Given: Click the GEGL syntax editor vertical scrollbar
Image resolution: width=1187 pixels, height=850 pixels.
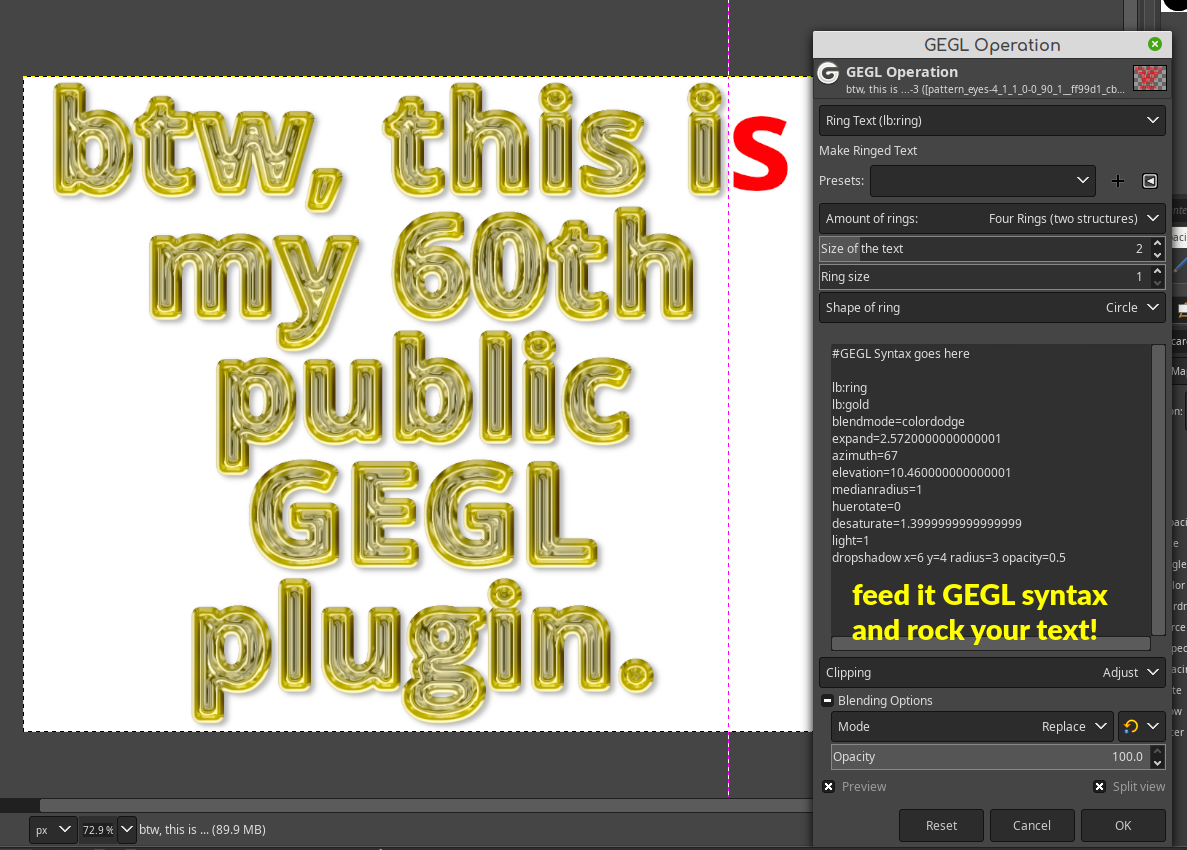Looking at the screenshot, I should pos(1157,490).
